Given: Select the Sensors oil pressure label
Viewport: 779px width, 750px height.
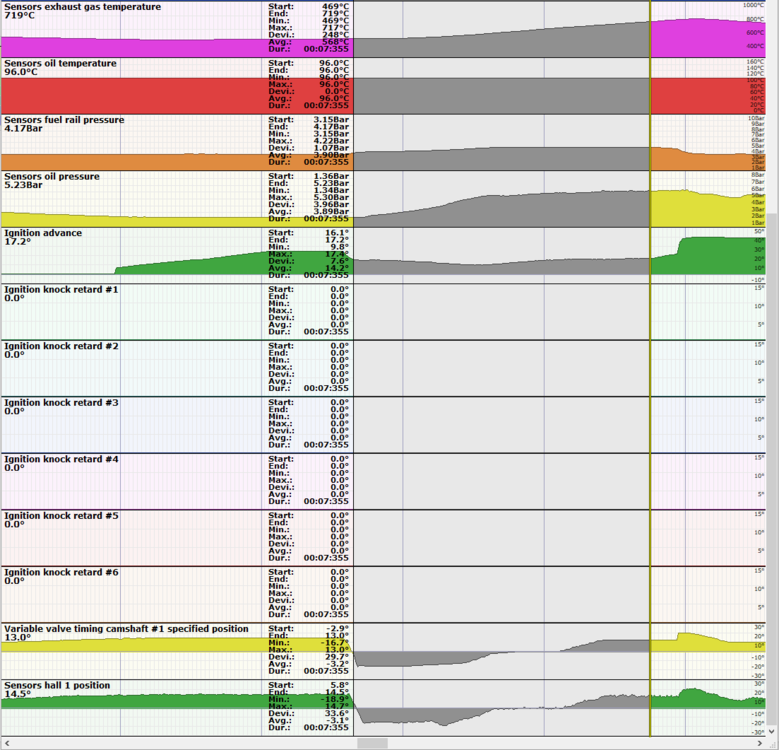Looking at the screenshot, I should (x=52, y=177).
